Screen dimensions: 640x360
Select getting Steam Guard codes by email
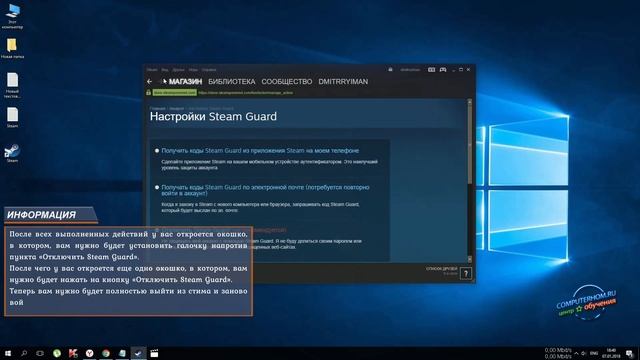coord(157,187)
